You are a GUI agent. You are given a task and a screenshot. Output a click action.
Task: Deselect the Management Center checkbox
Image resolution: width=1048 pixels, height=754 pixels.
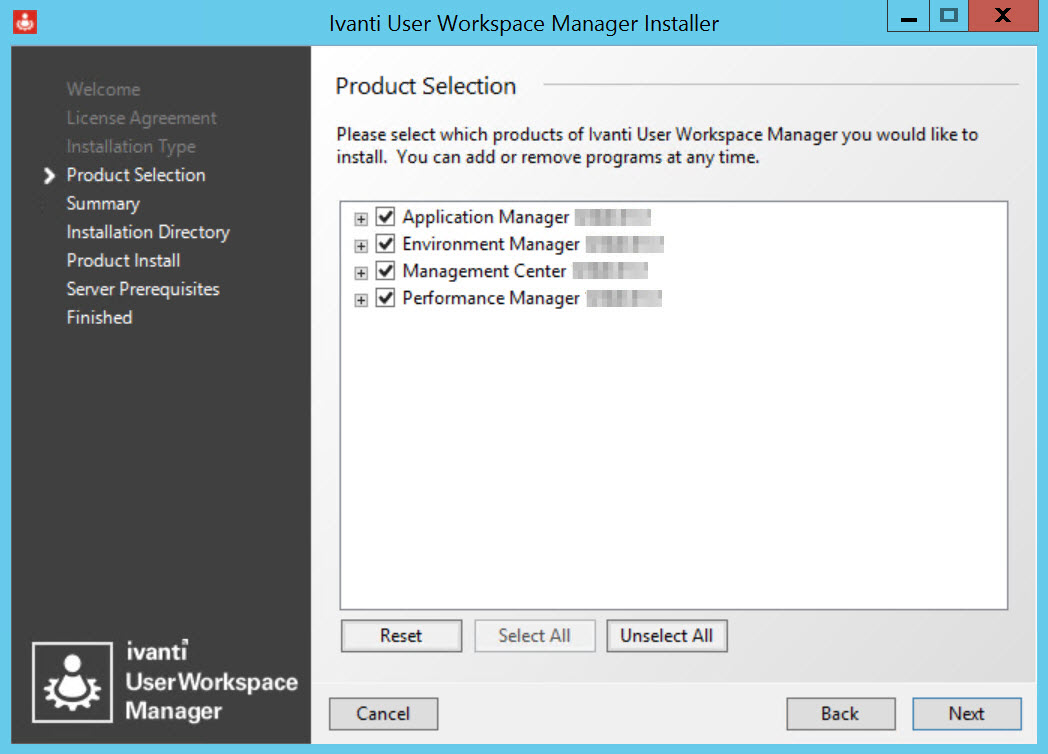click(x=385, y=272)
